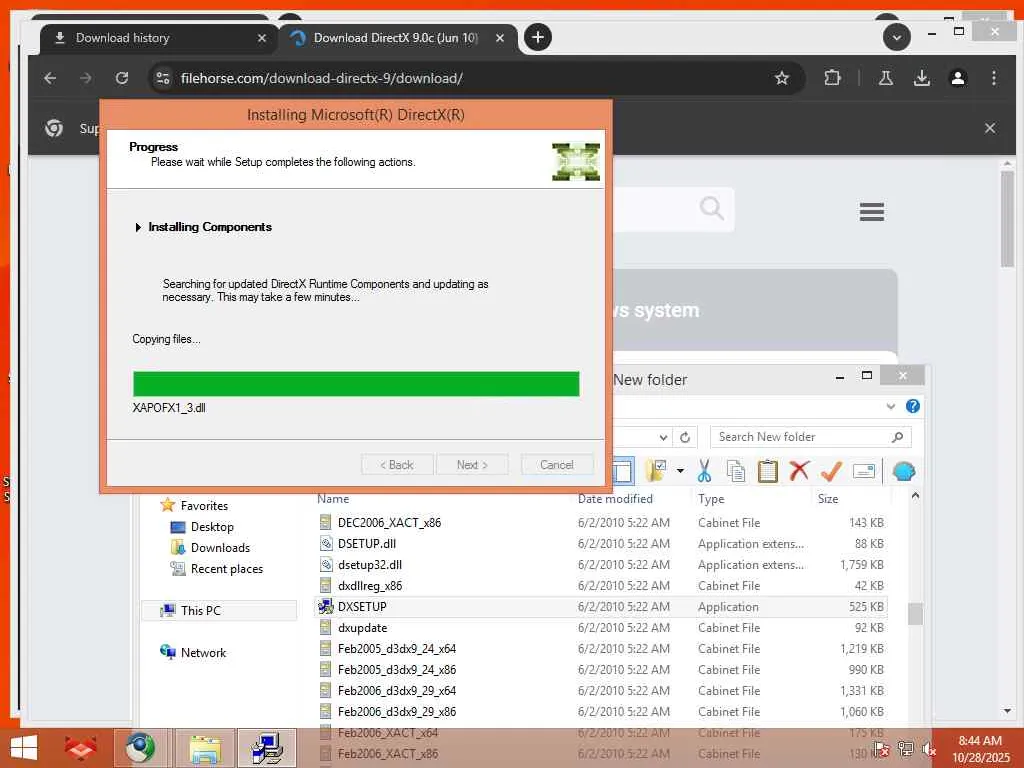Open the address bar history dropdown
The width and height of the screenshot is (1024, 768).
pyautogui.click(x=663, y=437)
